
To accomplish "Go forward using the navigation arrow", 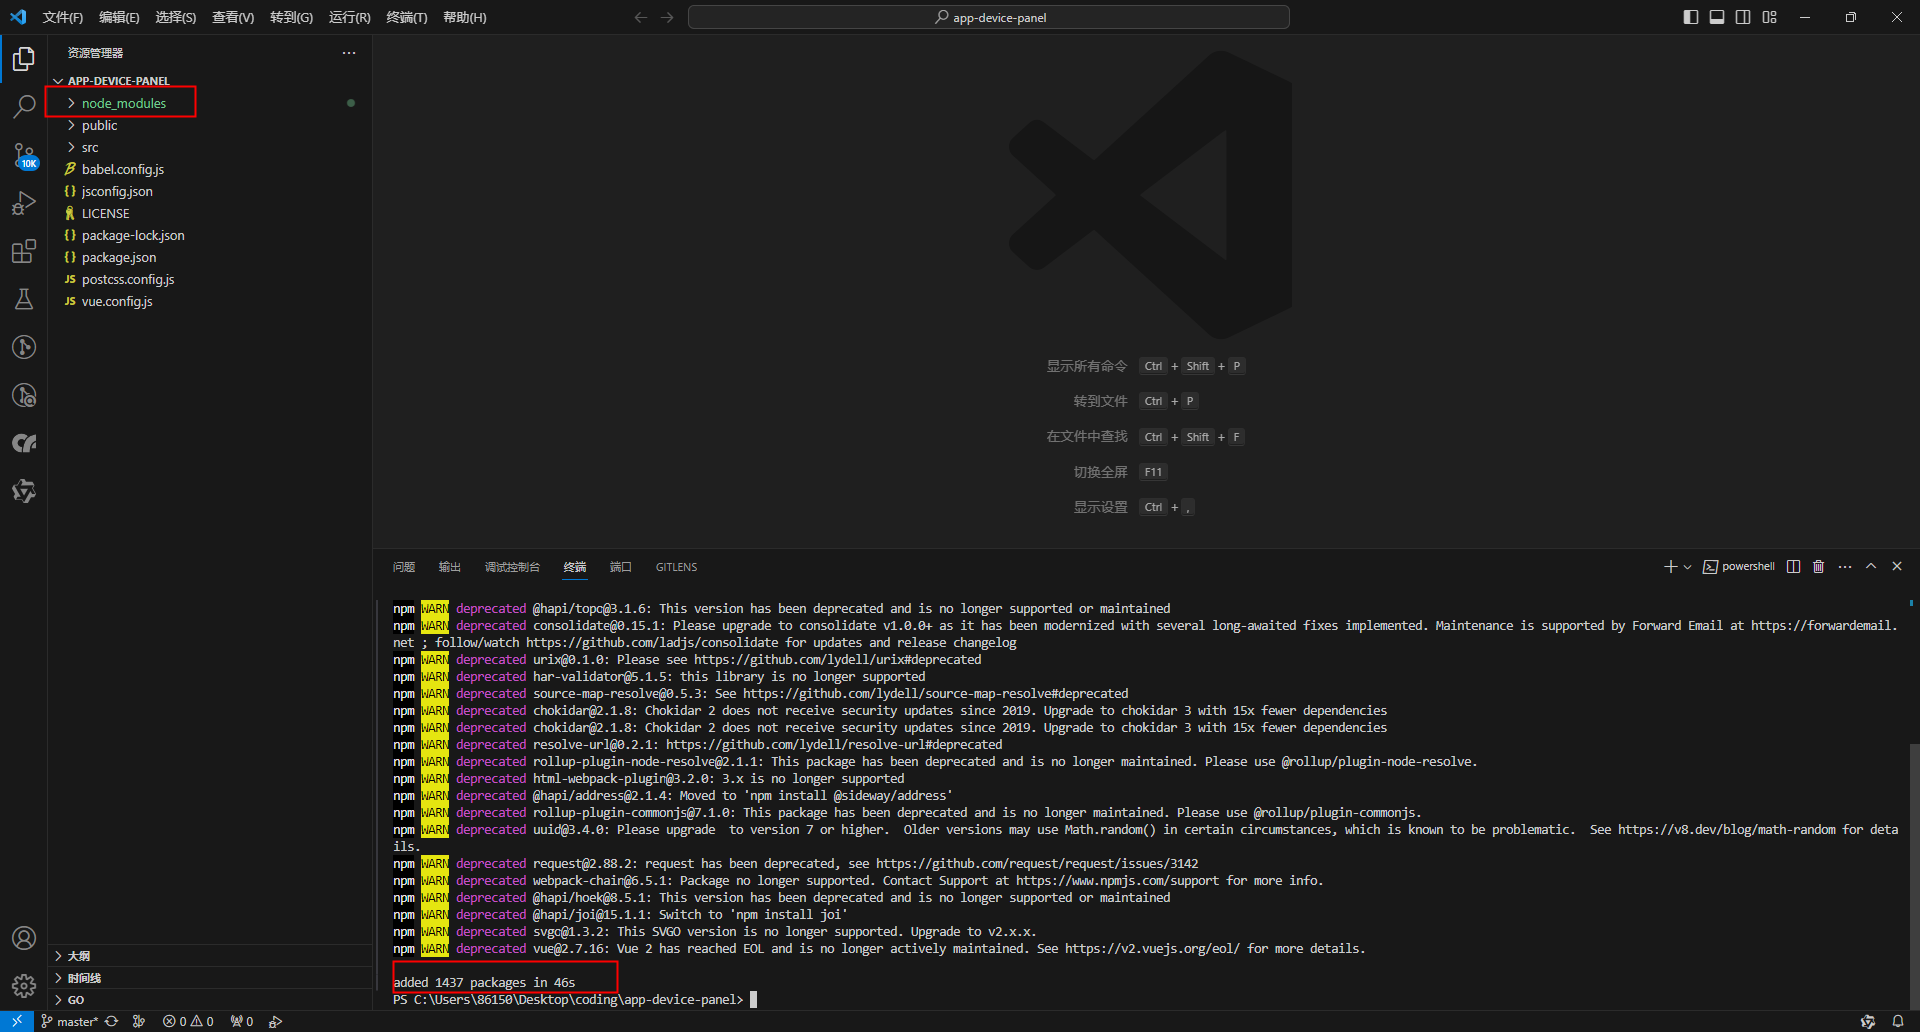I will (667, 17).
